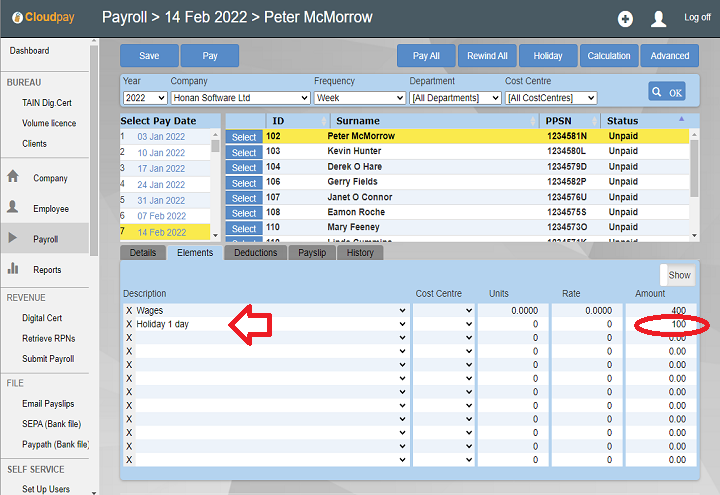Click the Reports chart icon in sidebar

pyautogui.click(x=13, y=269)
